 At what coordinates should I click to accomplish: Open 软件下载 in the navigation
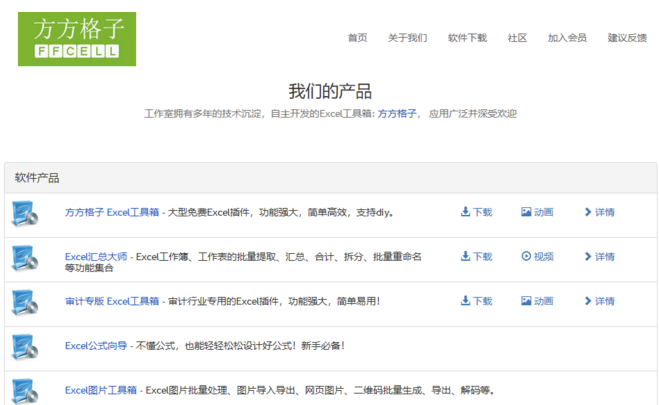coord(467,38)
